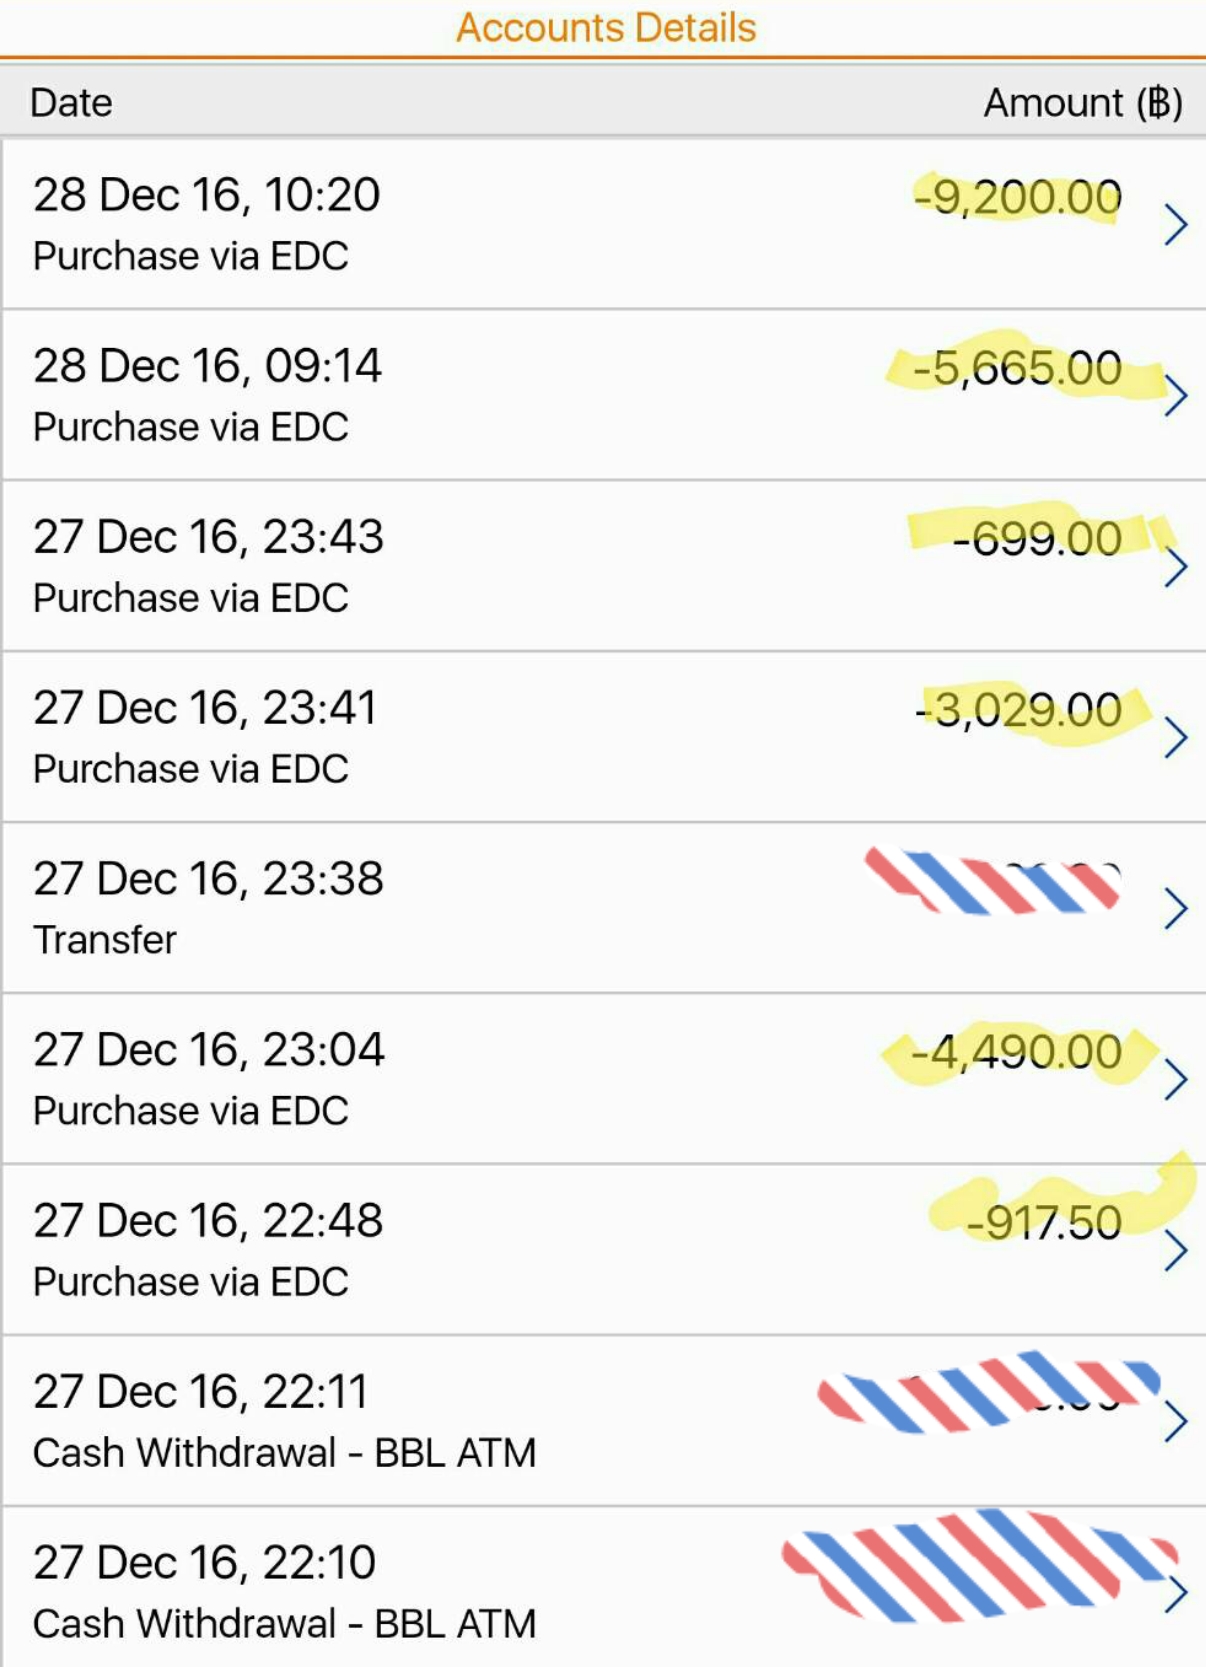1206x1667 pixels.
Task: Select the Transfer transaction entry
Action: [x=603, y=908]
